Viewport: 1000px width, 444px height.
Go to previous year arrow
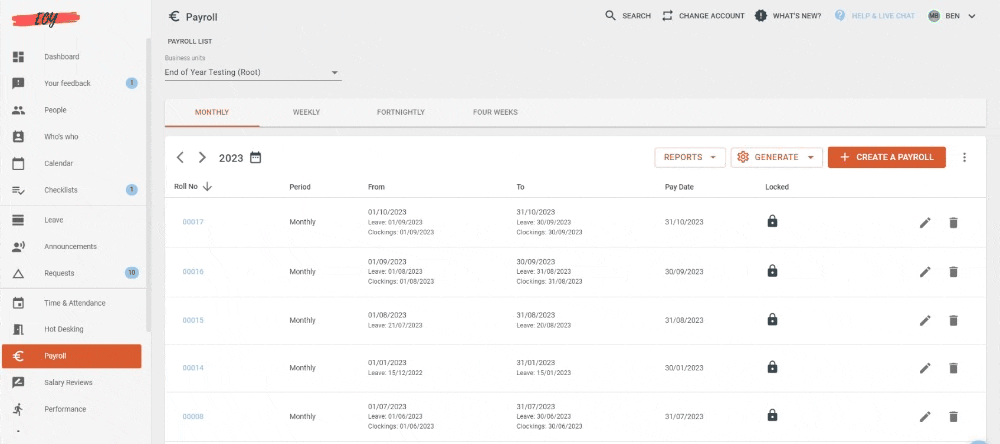point(180,158)
